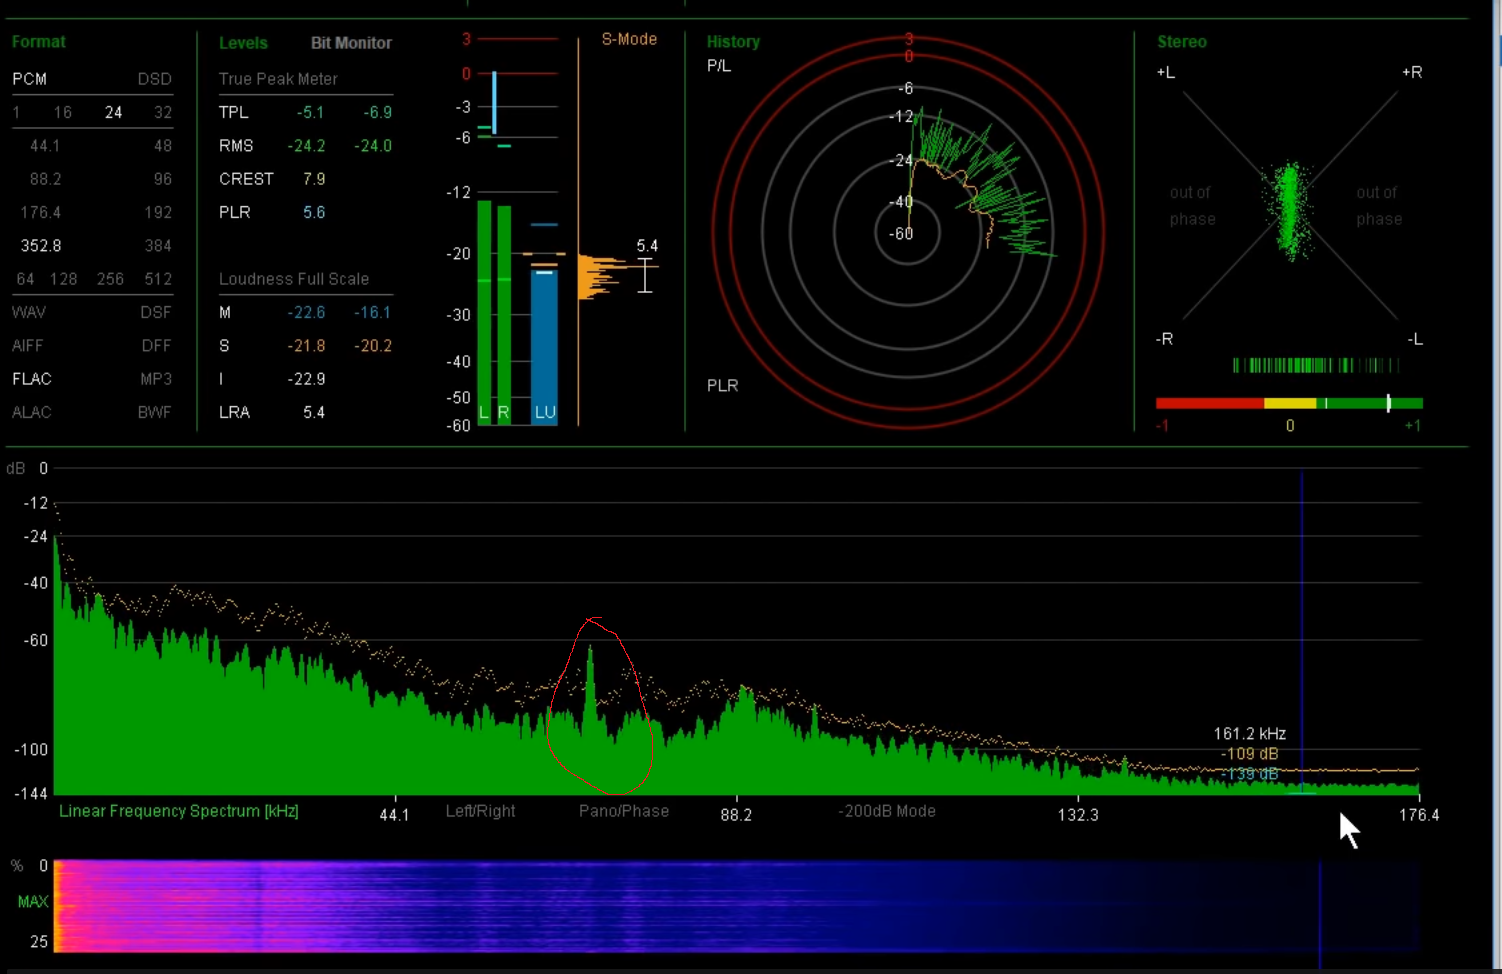Click short-term max value -20.2
This screenshot has height=974, width=1502.
pos(373,346)
